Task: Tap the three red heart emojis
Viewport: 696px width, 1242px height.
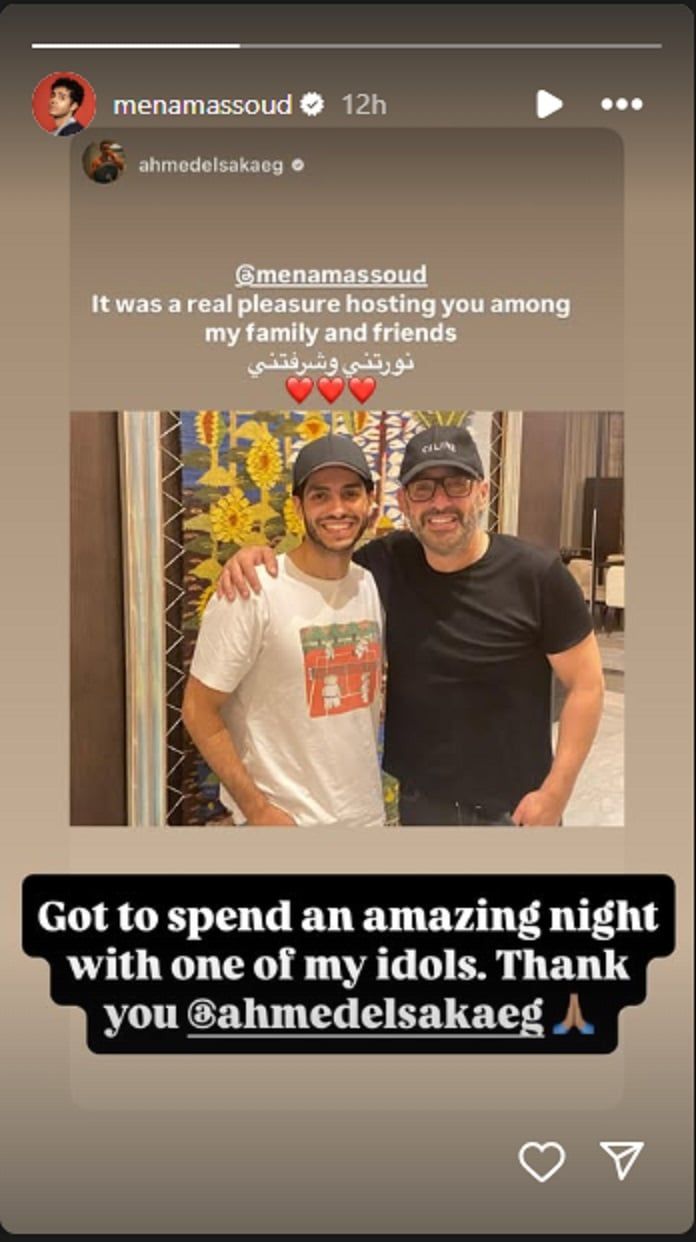Action: coord(331,390)
